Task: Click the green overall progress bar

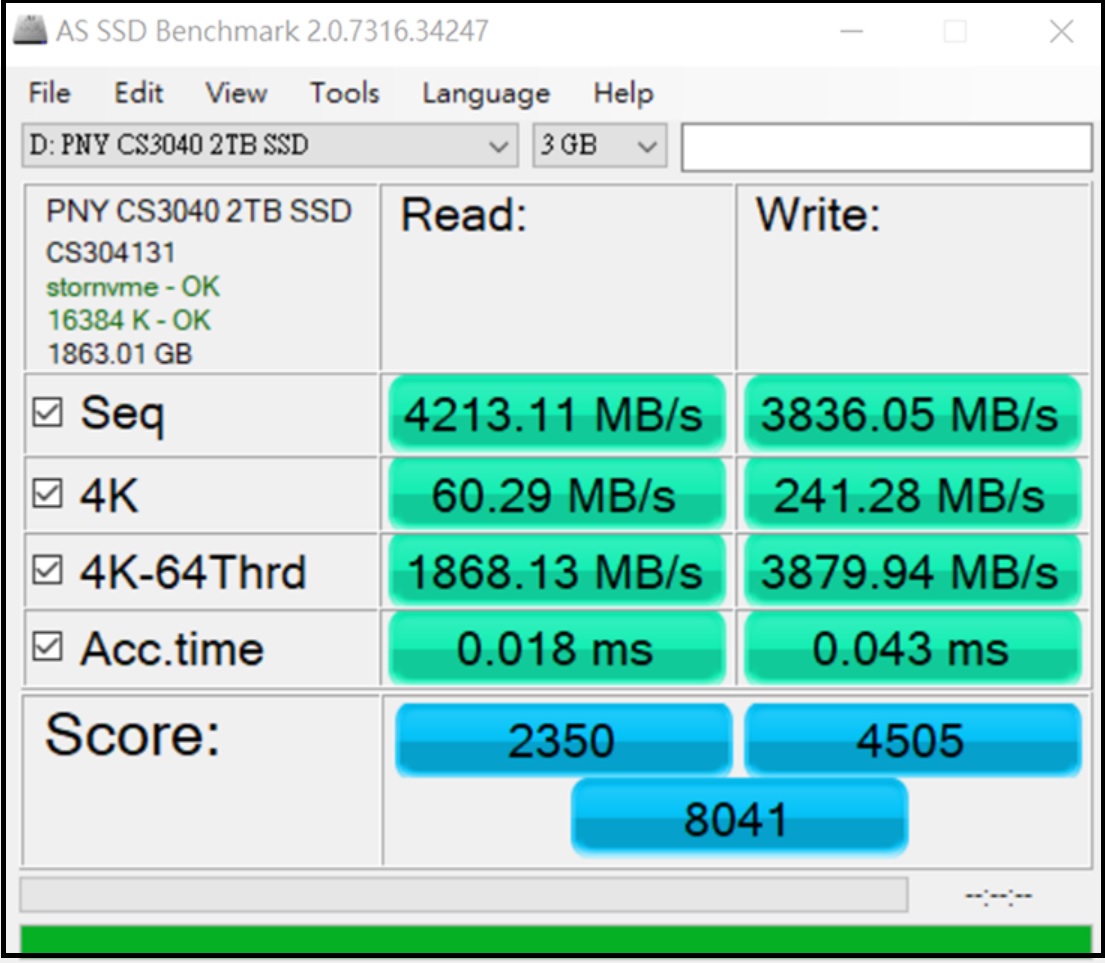Action: 556,940
